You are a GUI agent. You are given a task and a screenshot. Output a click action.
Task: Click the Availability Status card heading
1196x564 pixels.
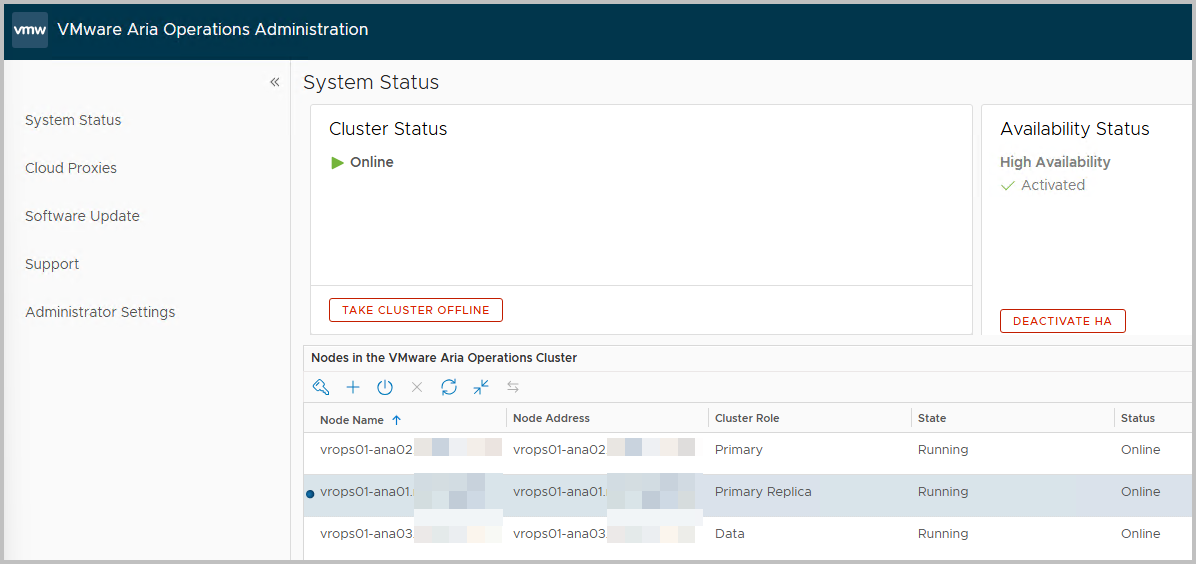point(1075,129)
